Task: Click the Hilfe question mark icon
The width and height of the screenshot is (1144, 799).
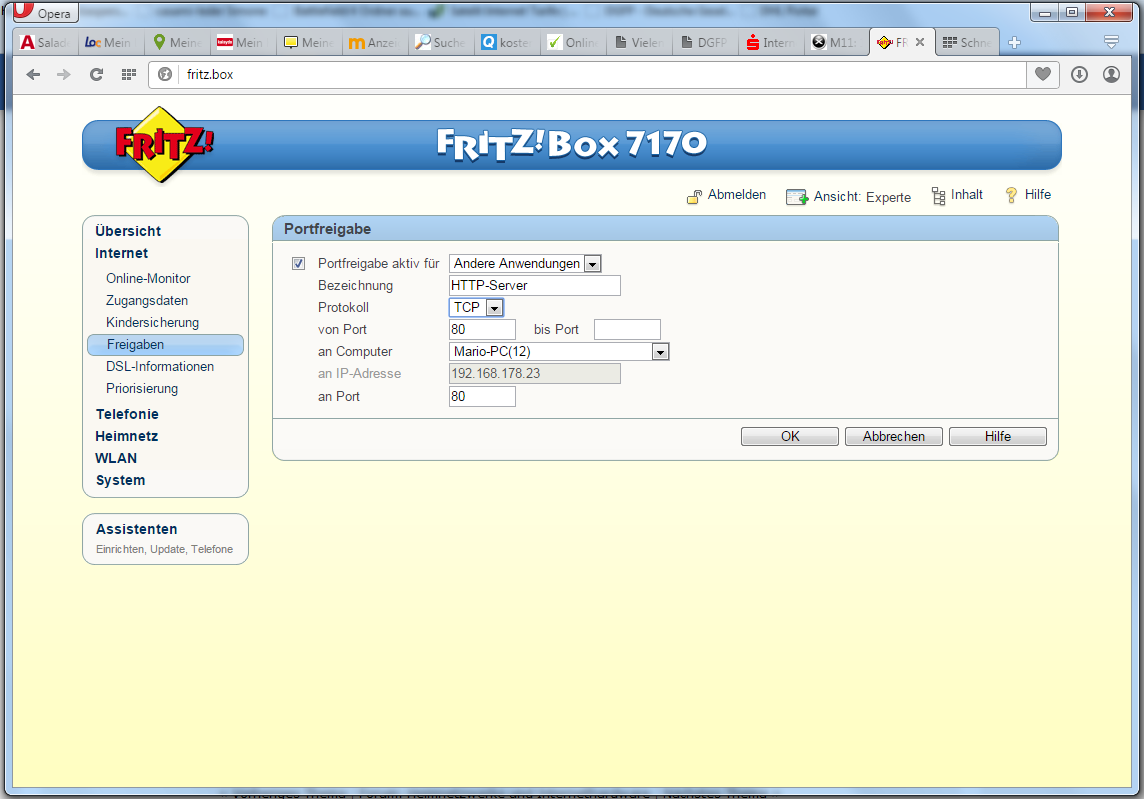Action: tap(1011, 195)
